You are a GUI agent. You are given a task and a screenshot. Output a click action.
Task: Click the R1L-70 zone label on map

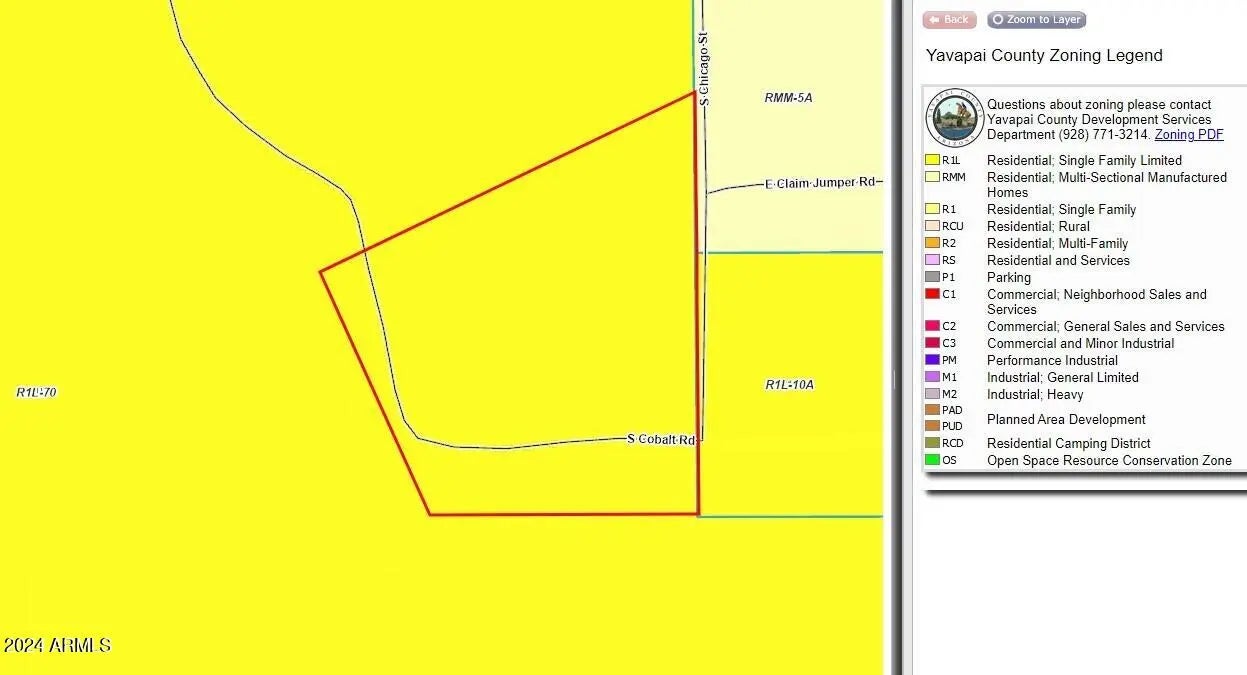[36, 393]
